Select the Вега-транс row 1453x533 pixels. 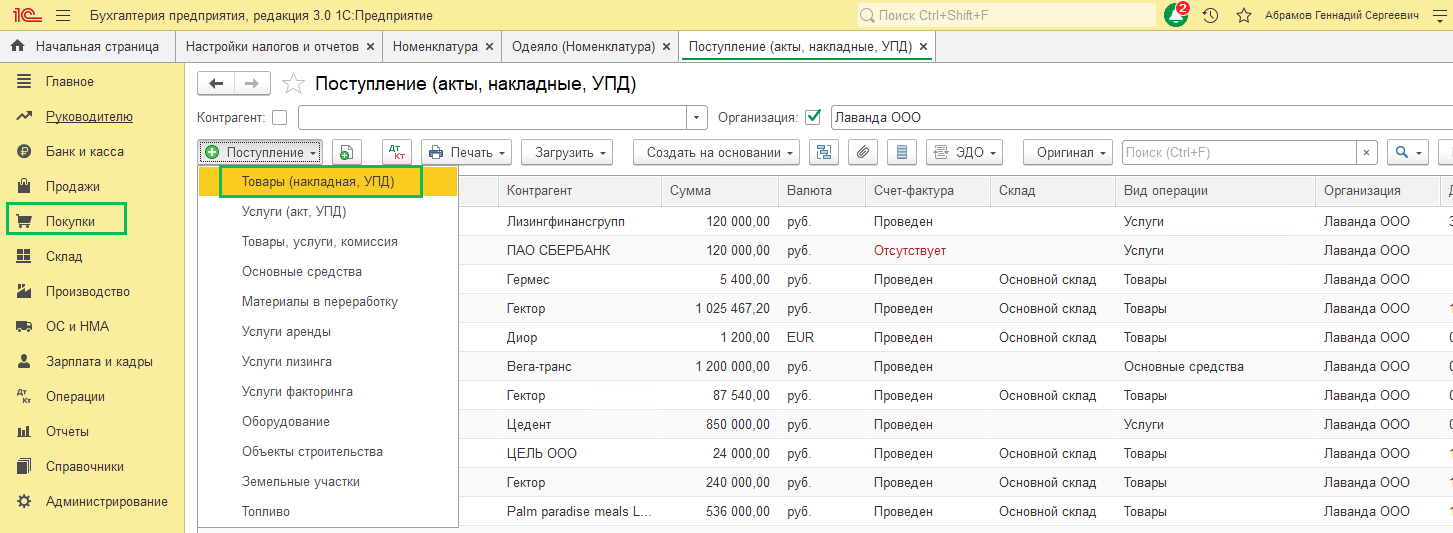click(x=955, y=366)
